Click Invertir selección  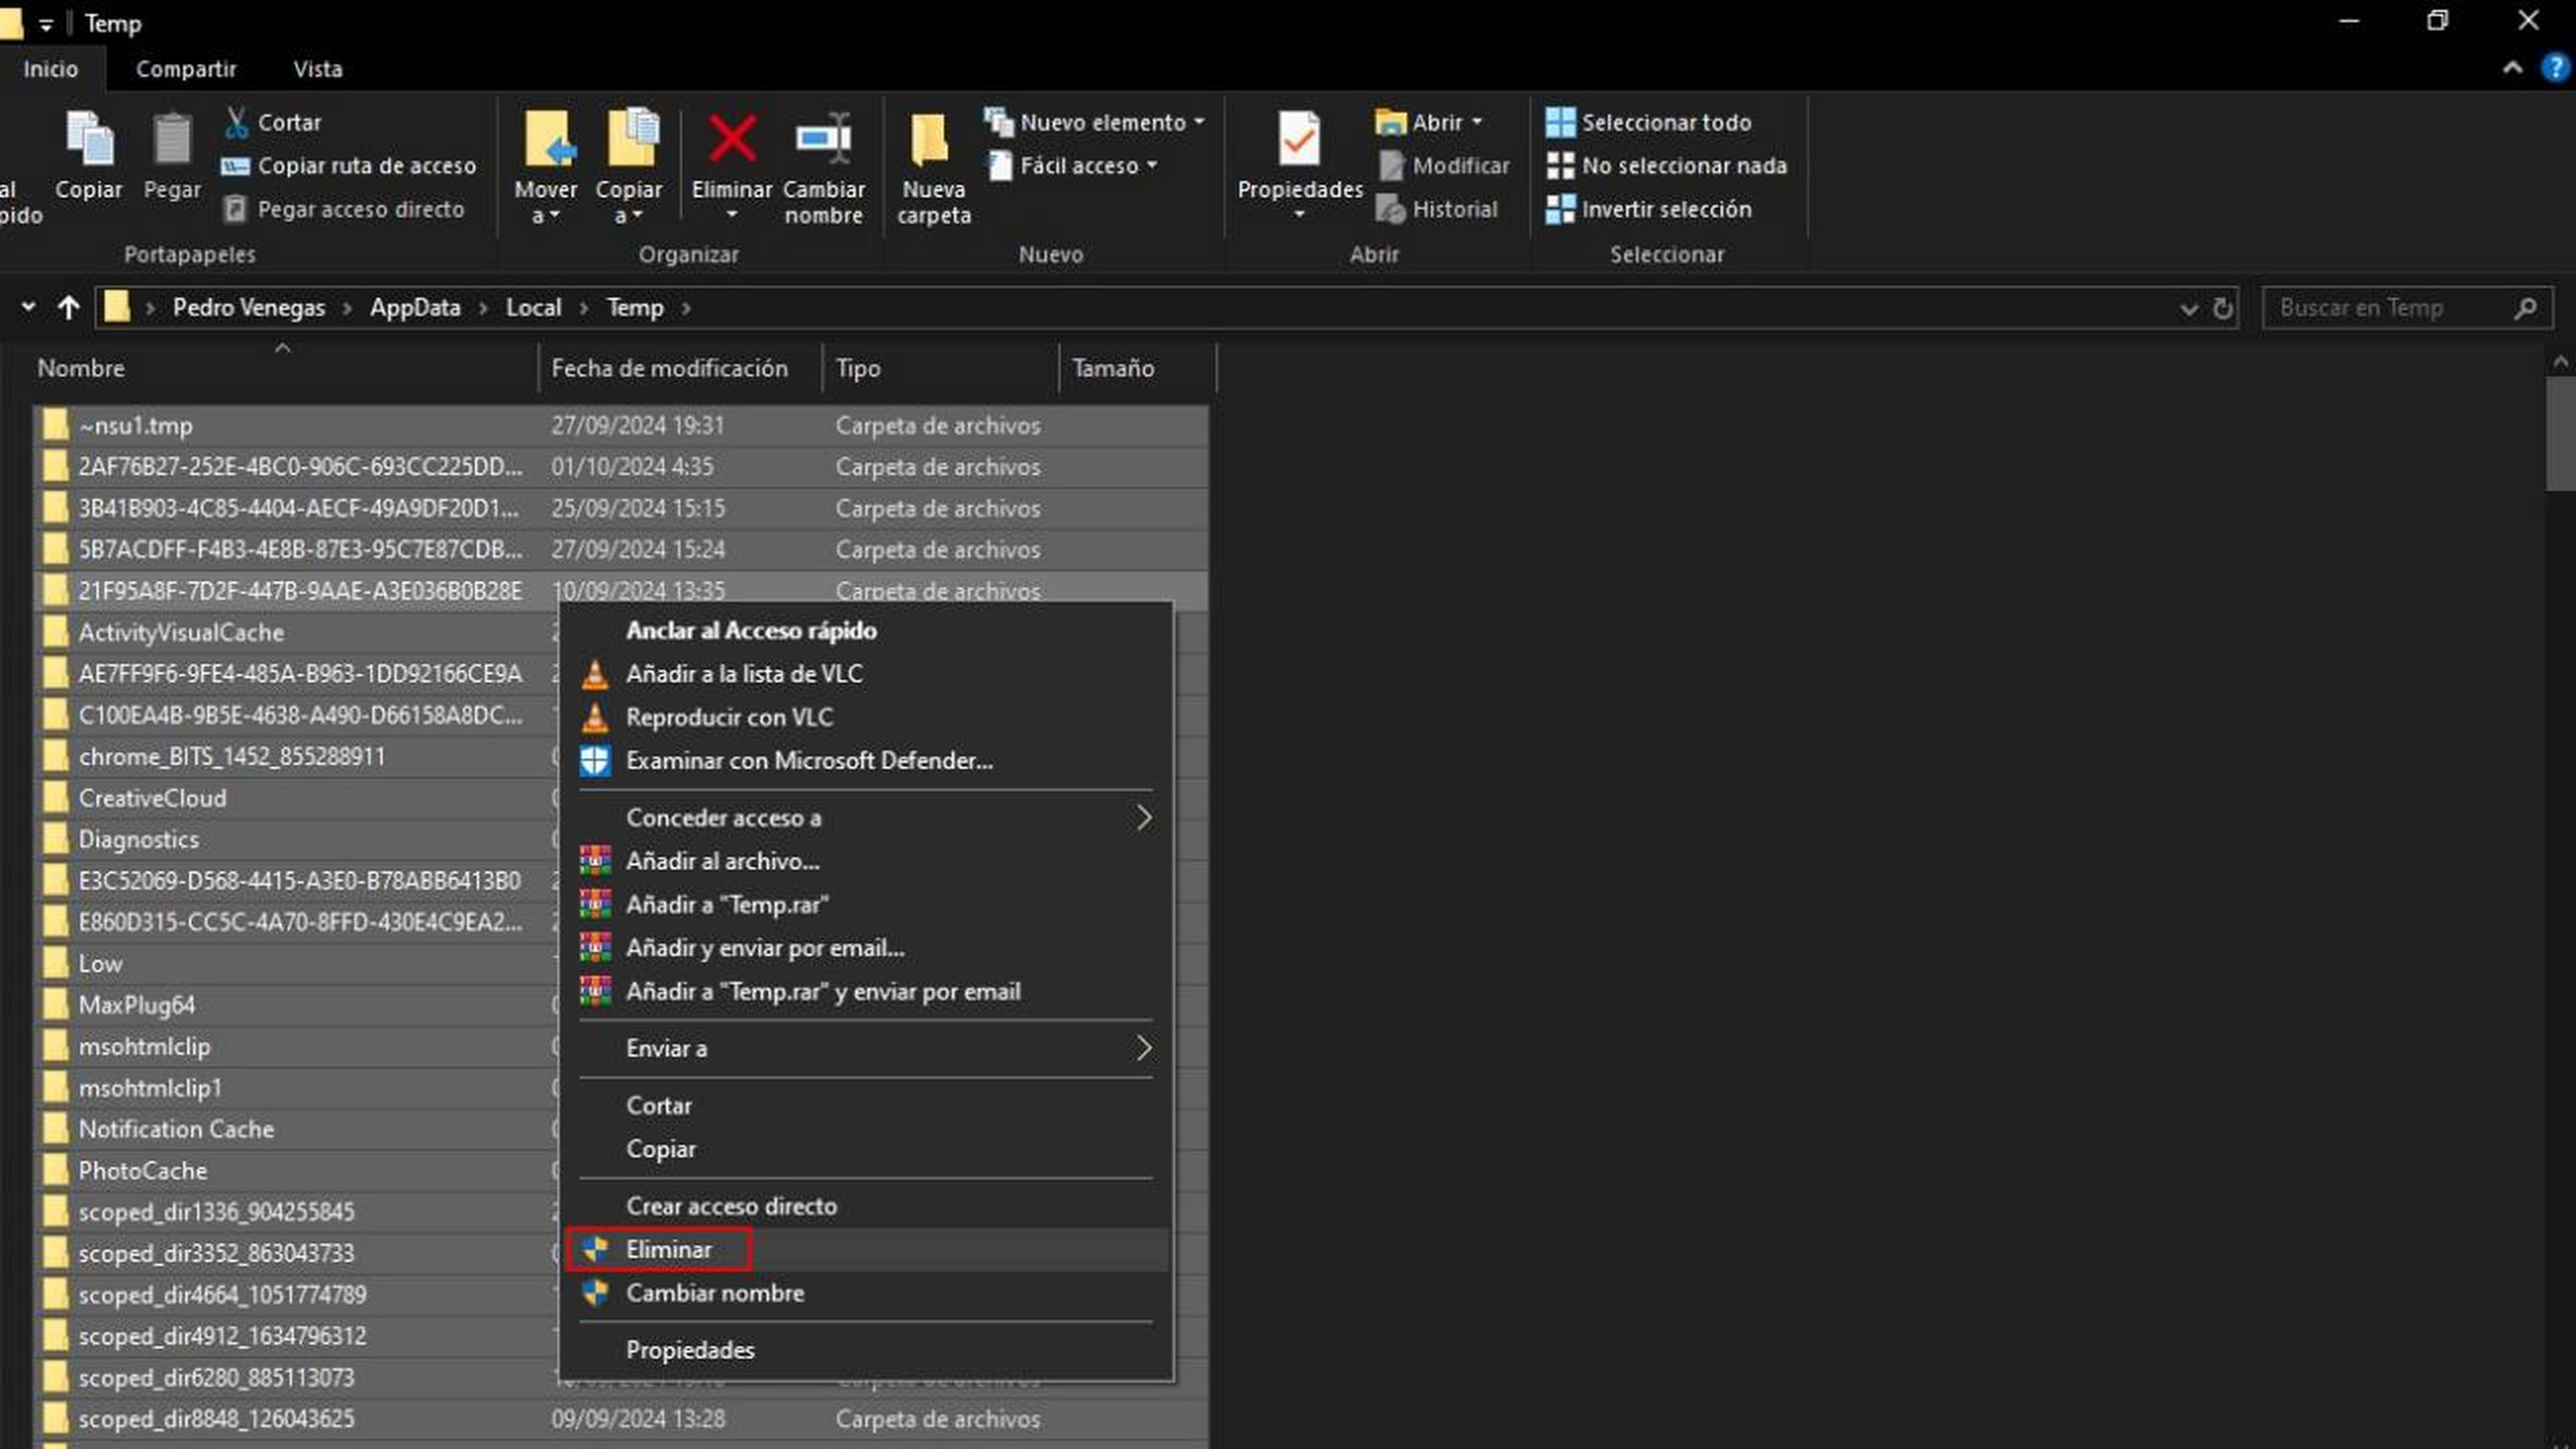click(x=1649, y=209)
